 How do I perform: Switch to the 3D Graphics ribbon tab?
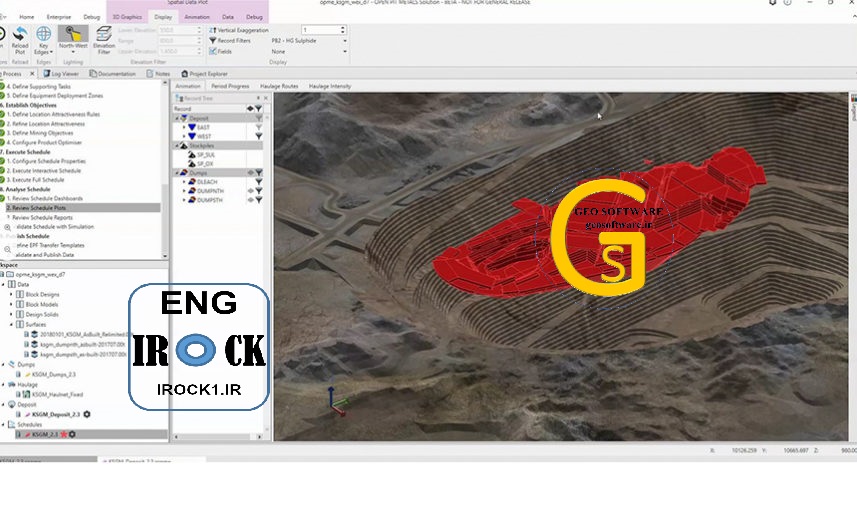[127, 17]
